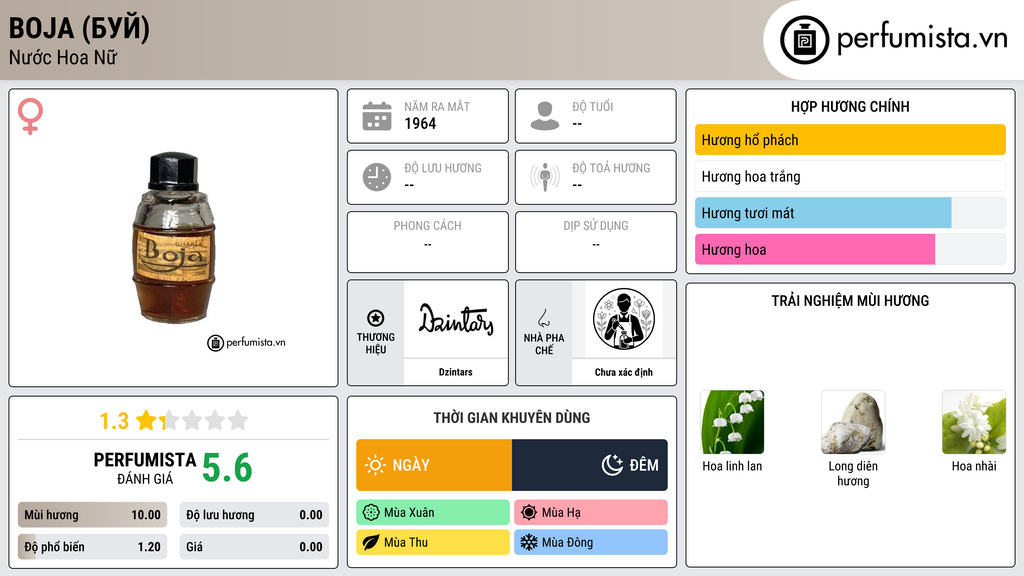Click the sun icon in Mùa Hạ
1024x576 pixels.
(x=529, y=513)
